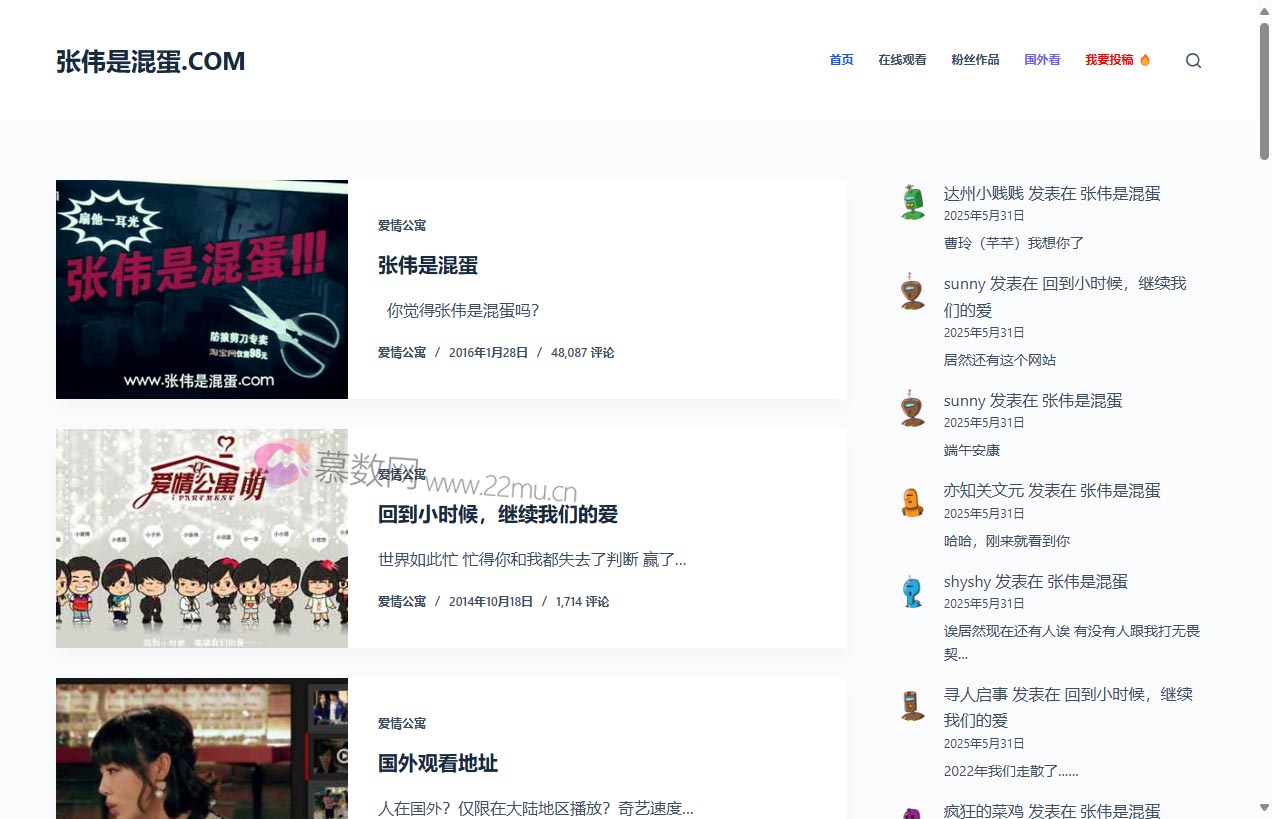Click 疯狂的菜鸡's purple avatar

pyautogui.click(x=912, y=814)
